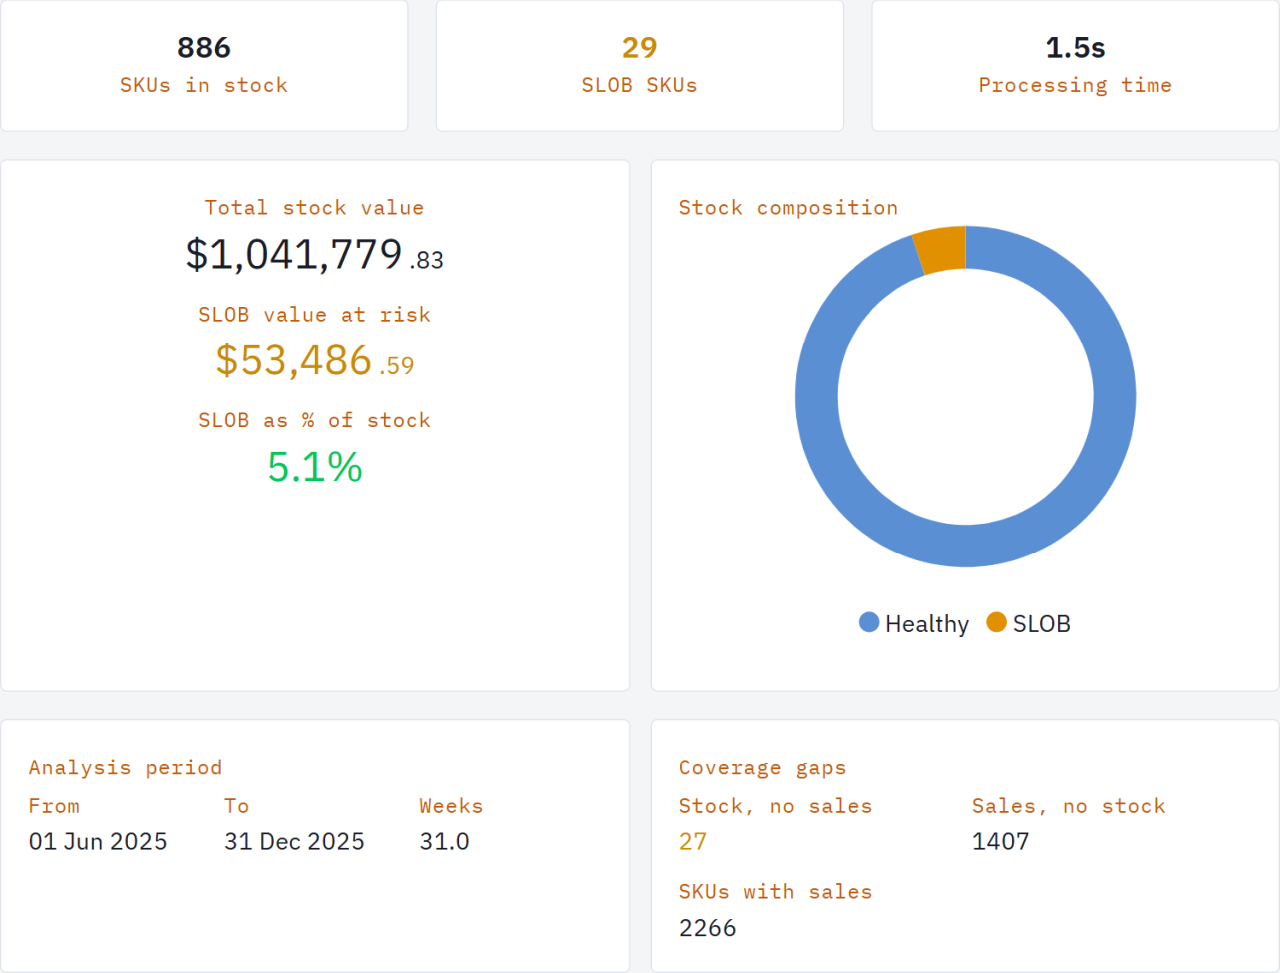Select the 886 SKUs in stock card
1280x973 pixels.
click(x=204, y=65)
